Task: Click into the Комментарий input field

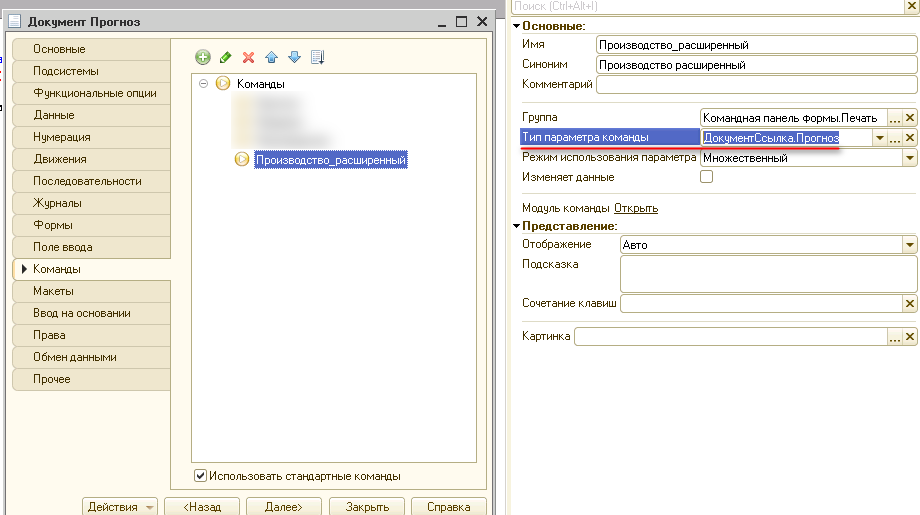Action: pos(755,85)
